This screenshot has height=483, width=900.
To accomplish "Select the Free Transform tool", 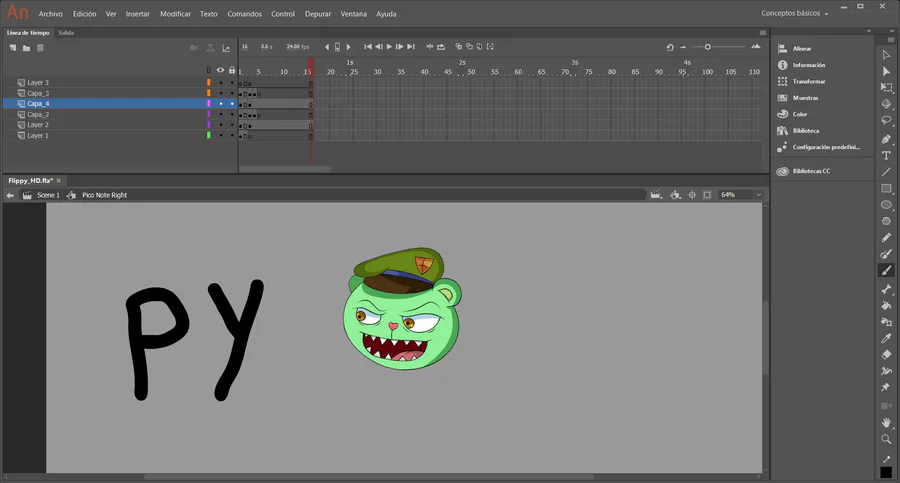I will 886,87.
